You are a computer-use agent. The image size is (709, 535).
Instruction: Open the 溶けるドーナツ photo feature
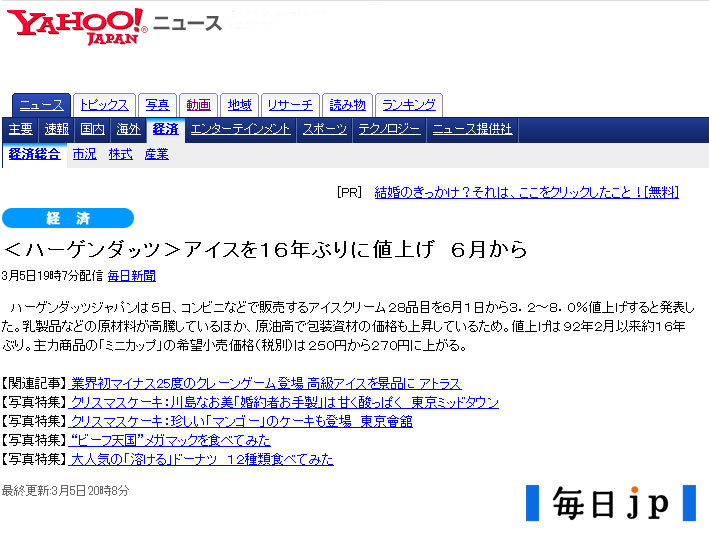click(x=202, y=459)
